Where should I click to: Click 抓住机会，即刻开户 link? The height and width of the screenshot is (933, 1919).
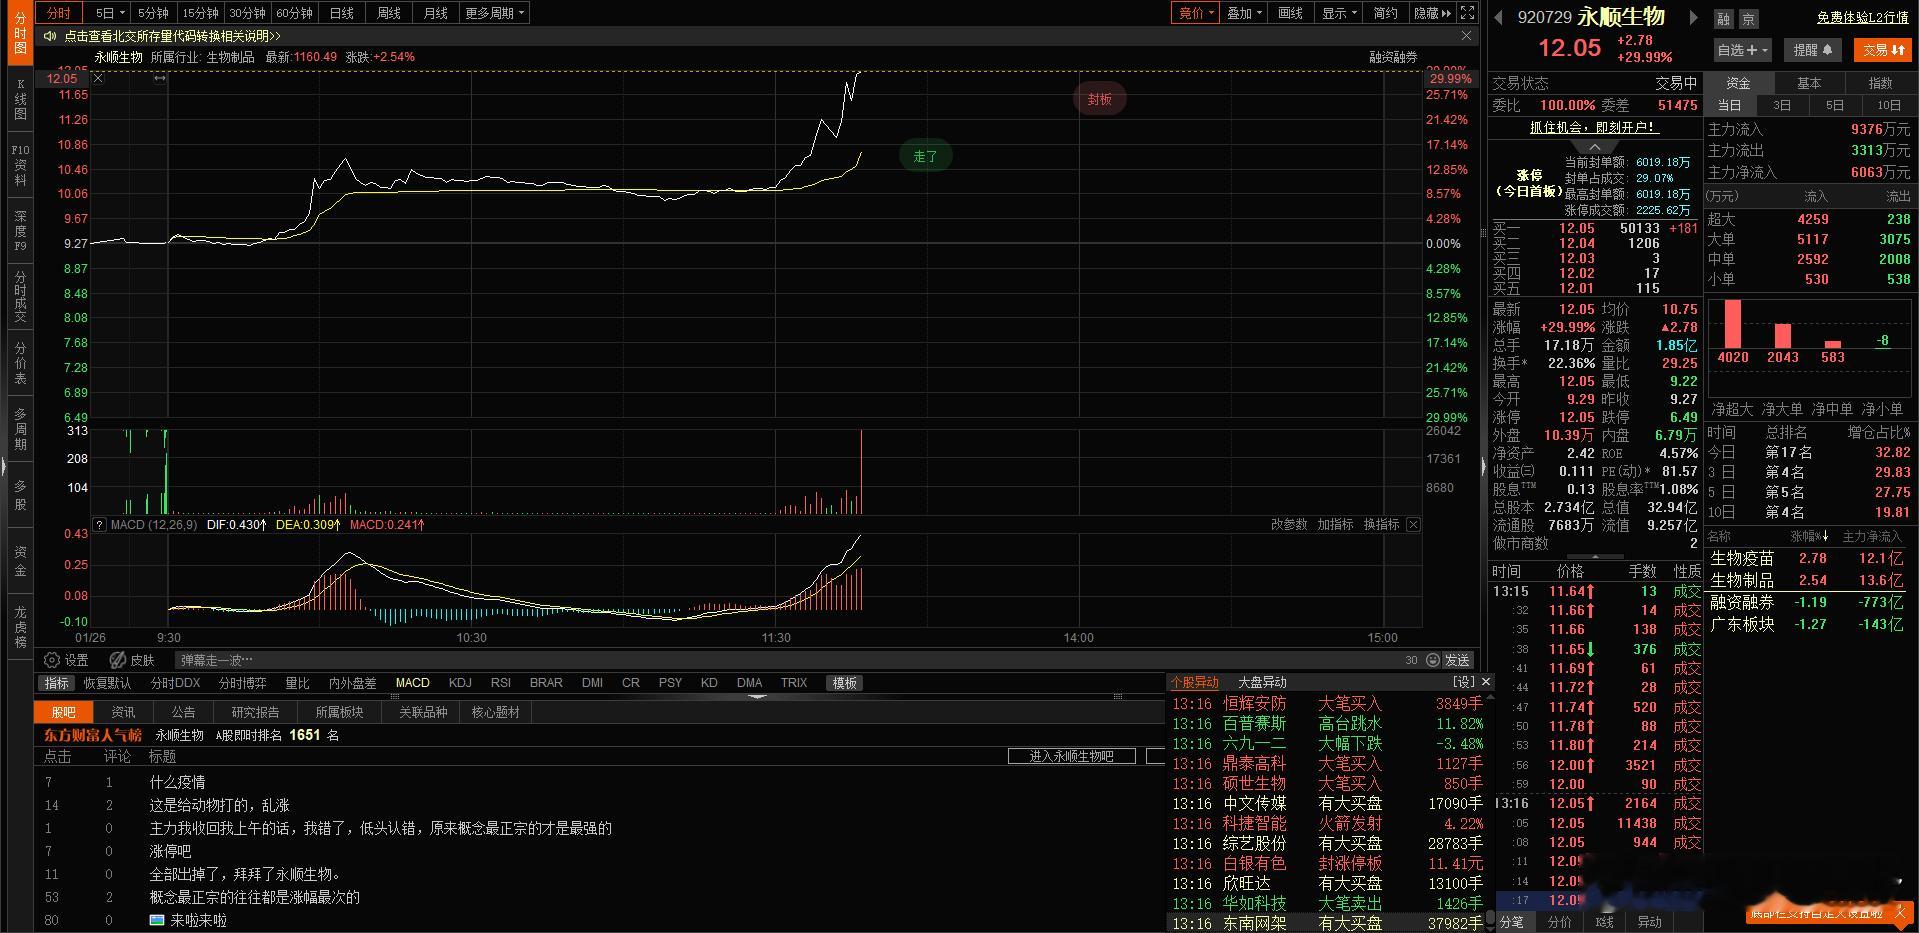point(1594,127)
